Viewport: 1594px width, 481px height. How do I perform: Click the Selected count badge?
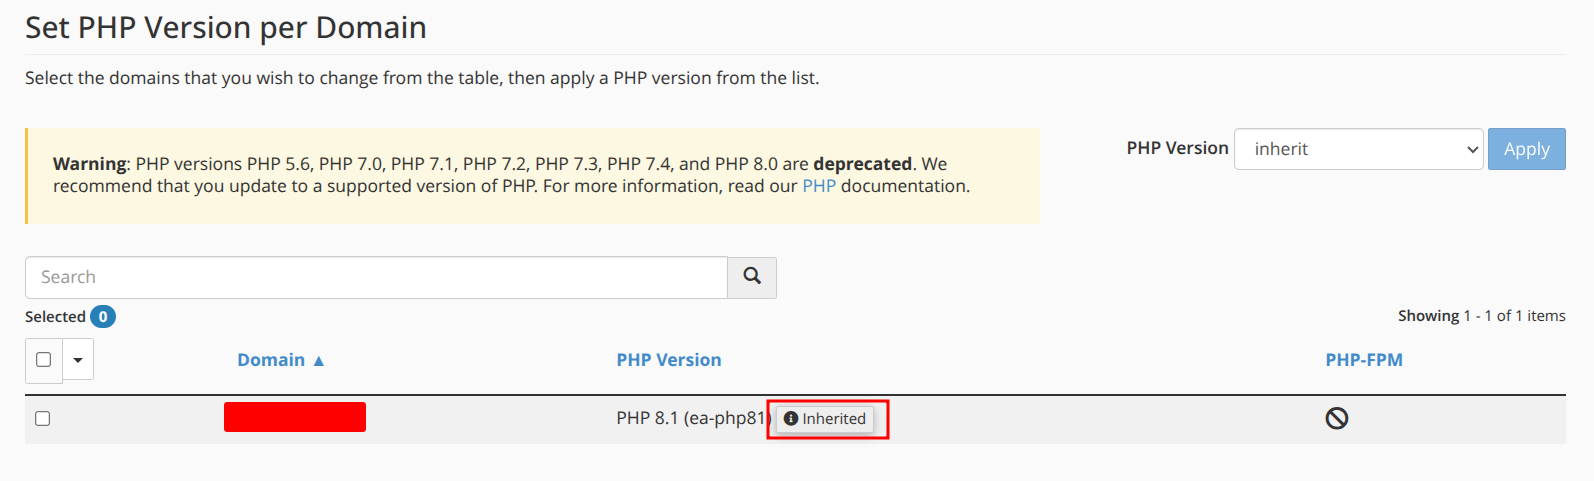point(103,317)
